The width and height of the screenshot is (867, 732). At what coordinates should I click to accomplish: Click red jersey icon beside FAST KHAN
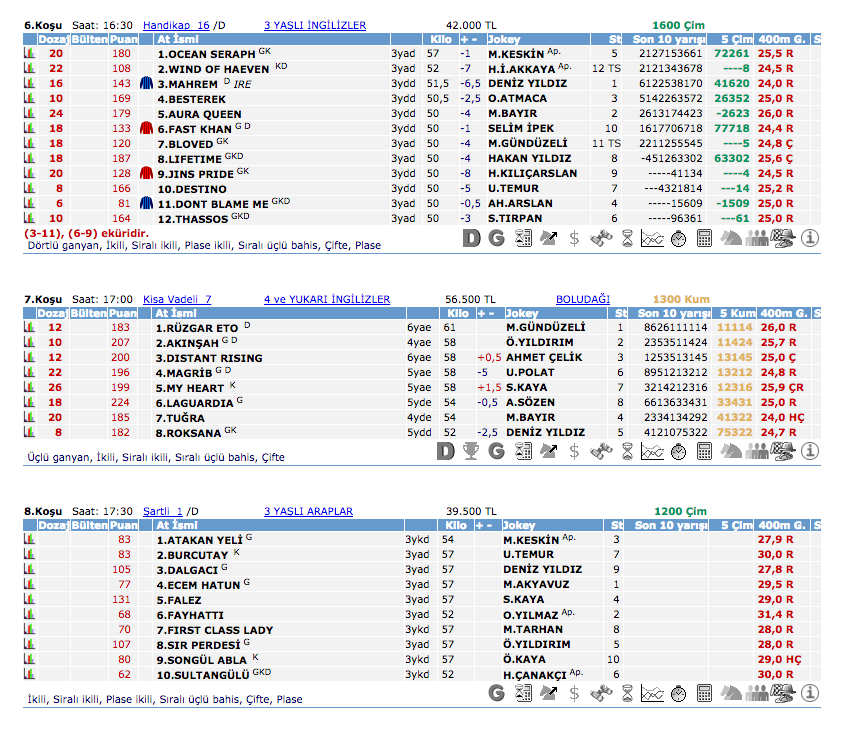(146, 129)
